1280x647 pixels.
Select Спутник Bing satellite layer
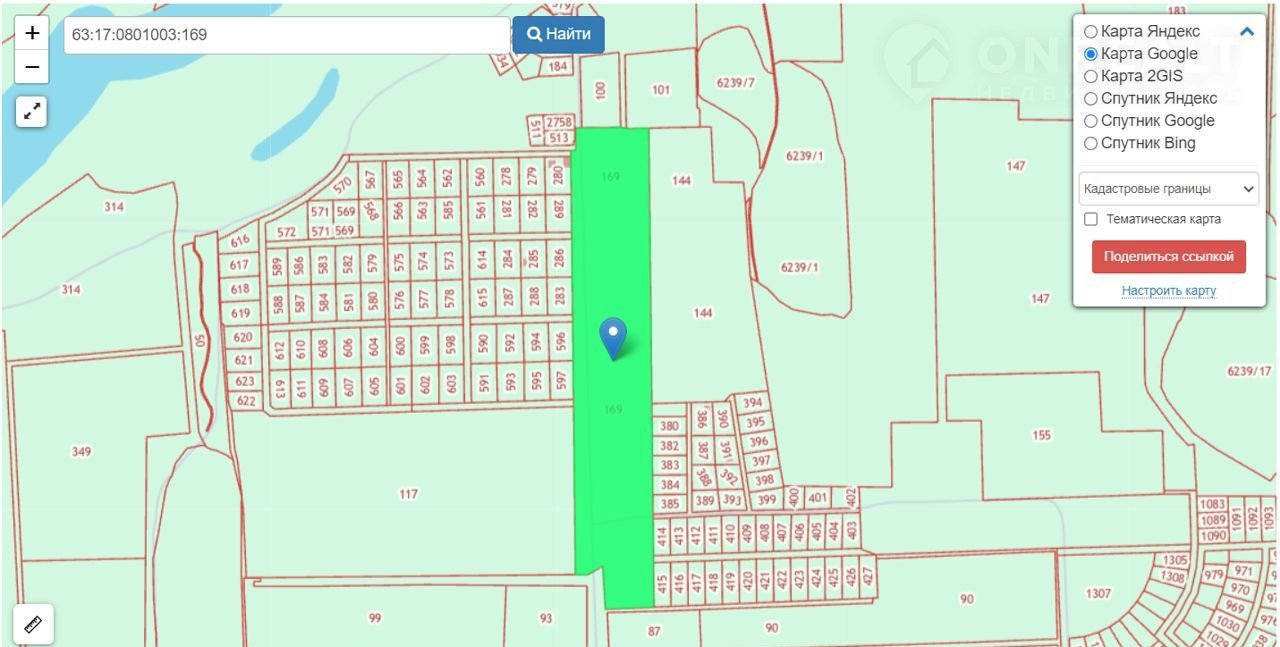point(1091,143)
